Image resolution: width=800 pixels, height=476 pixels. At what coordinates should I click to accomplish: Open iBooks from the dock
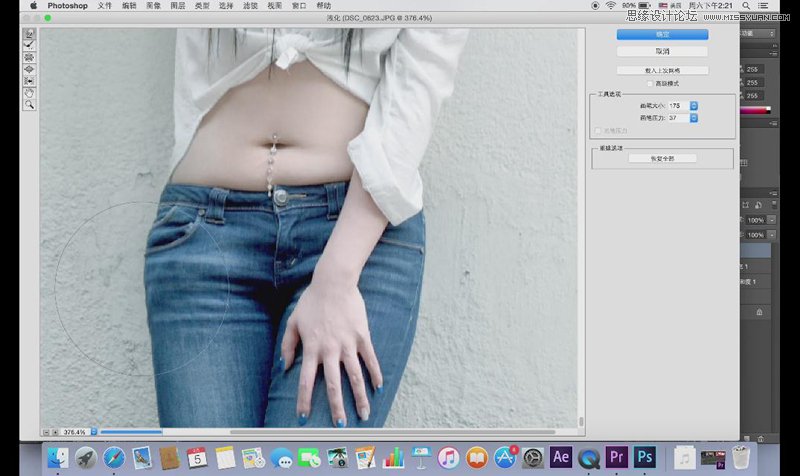(477, 458)
